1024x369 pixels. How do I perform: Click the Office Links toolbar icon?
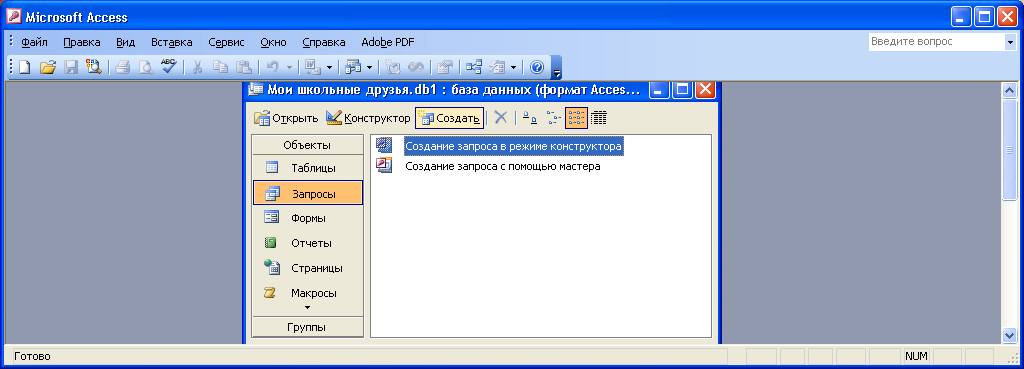point(312,67)
